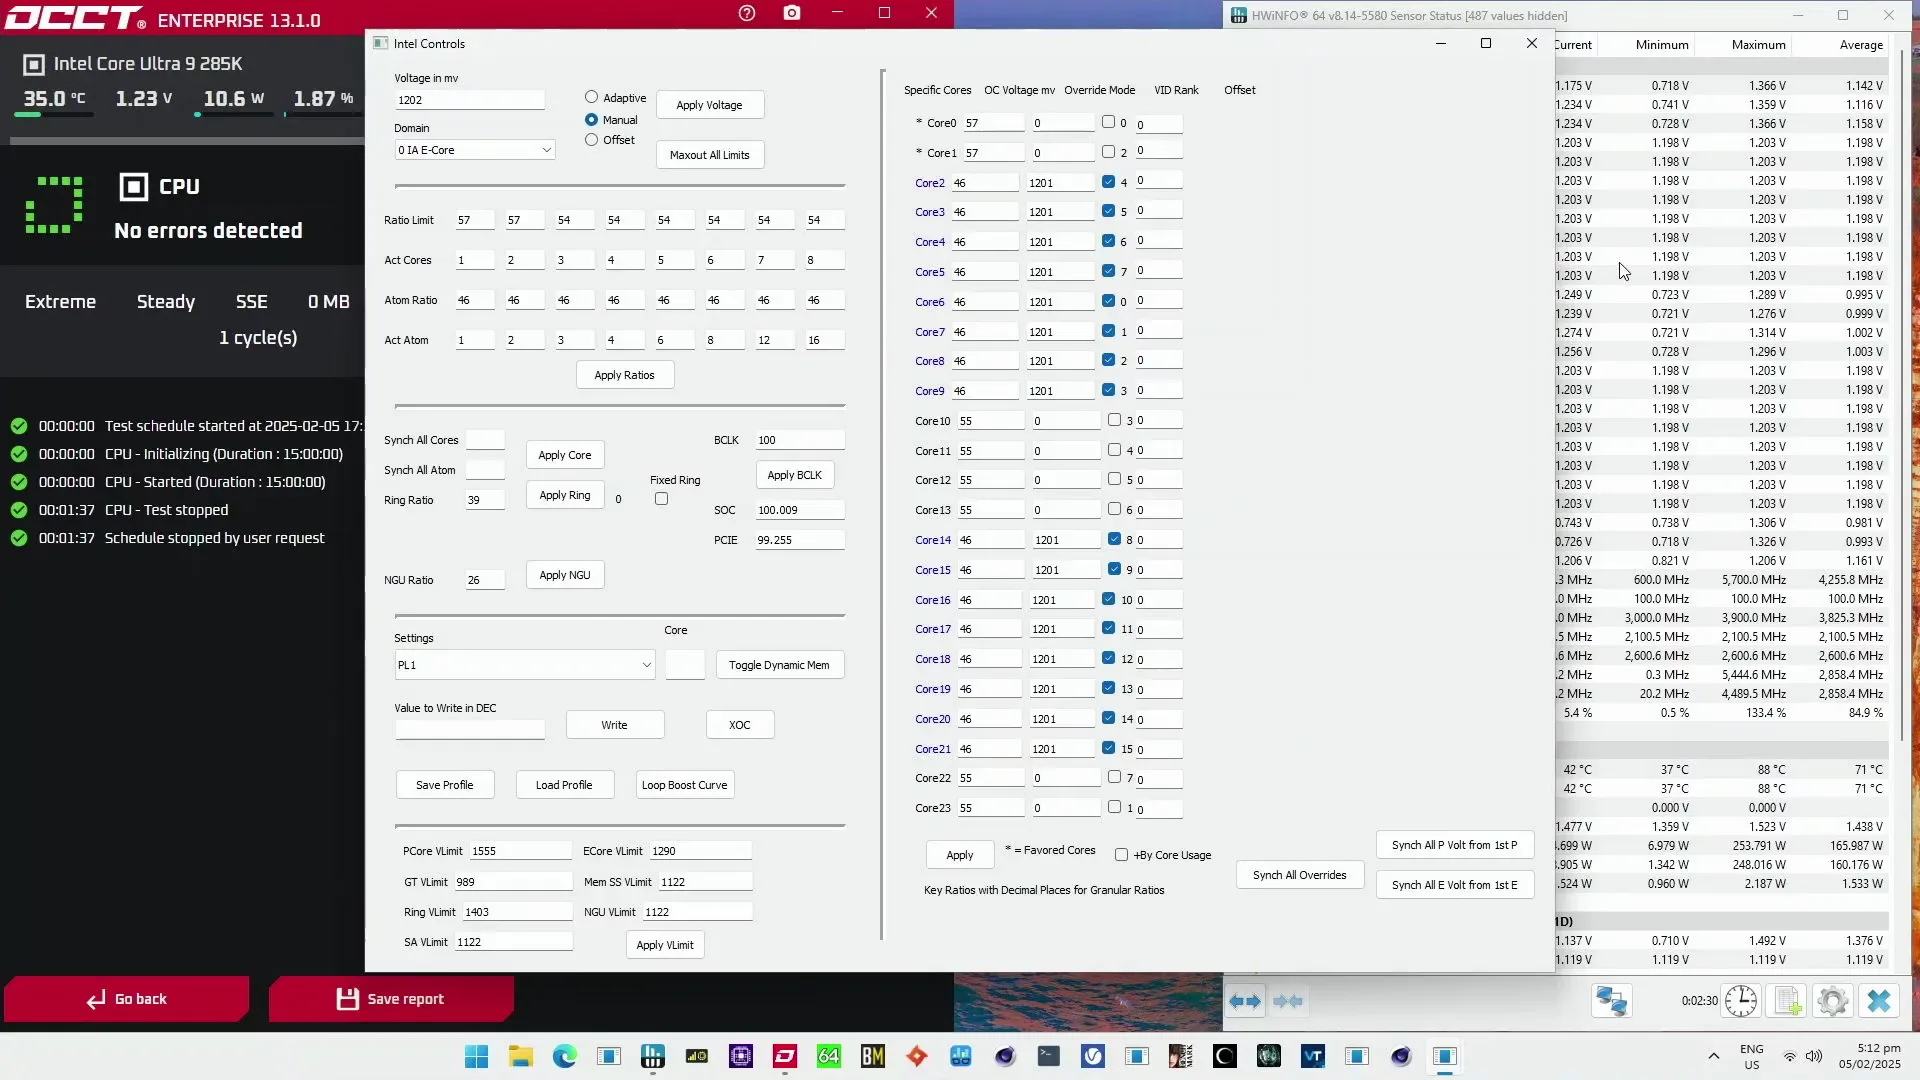Take screenshot with OCCT camera icon

(x=792, y=13)
